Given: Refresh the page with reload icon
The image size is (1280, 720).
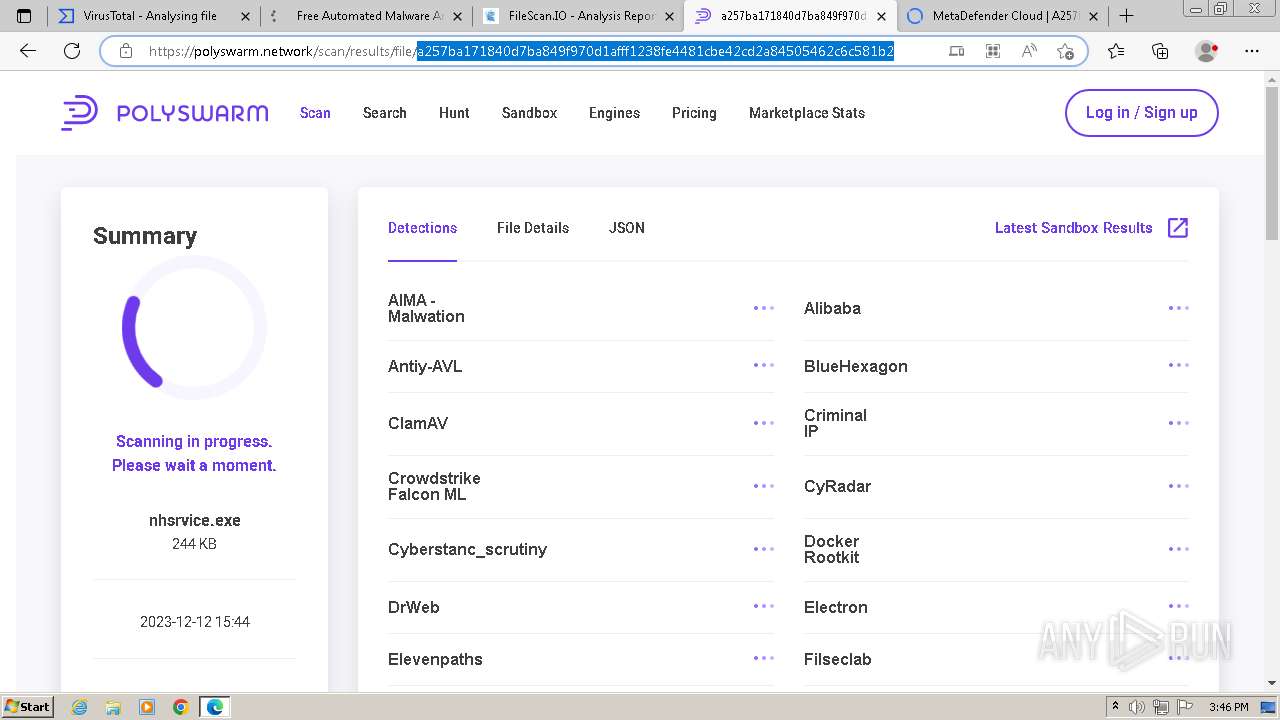Looking at the screenshot, I should (x=72, y=51).
